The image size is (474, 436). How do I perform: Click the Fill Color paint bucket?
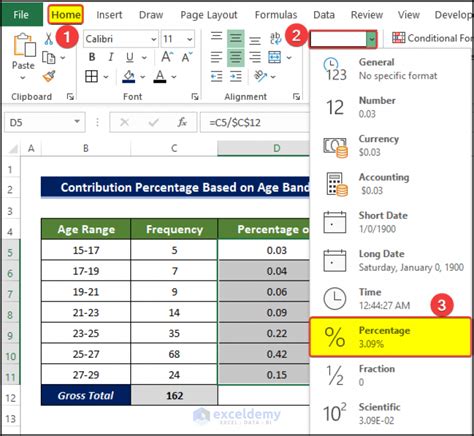point(129,76)
